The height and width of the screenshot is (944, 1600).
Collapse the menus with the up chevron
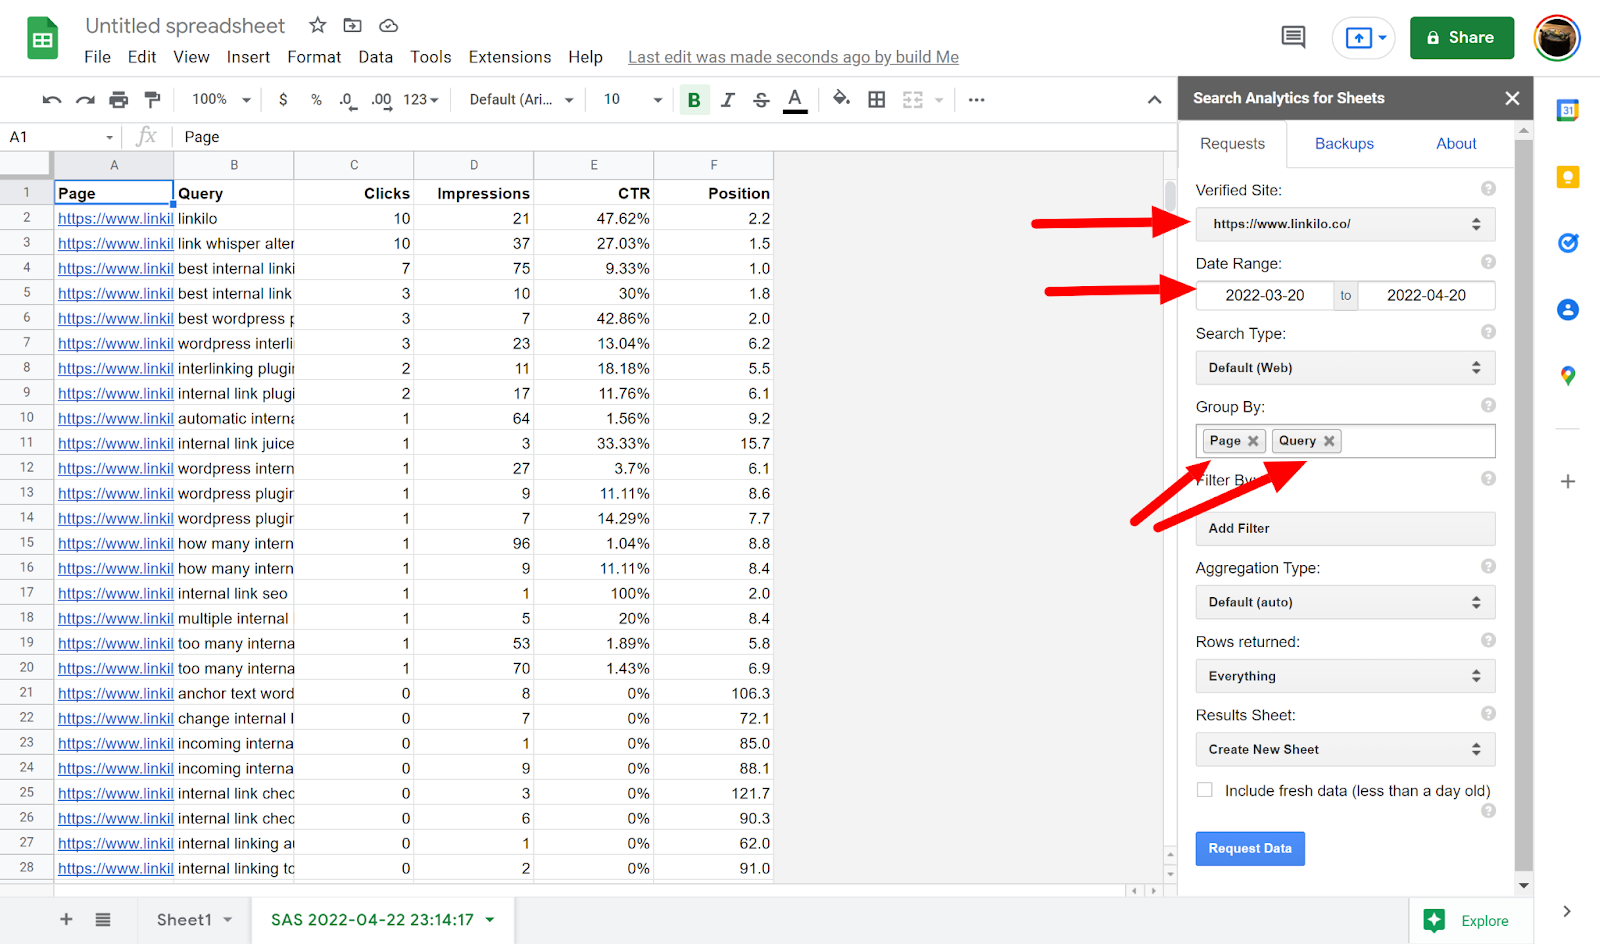coord(1154,100)
